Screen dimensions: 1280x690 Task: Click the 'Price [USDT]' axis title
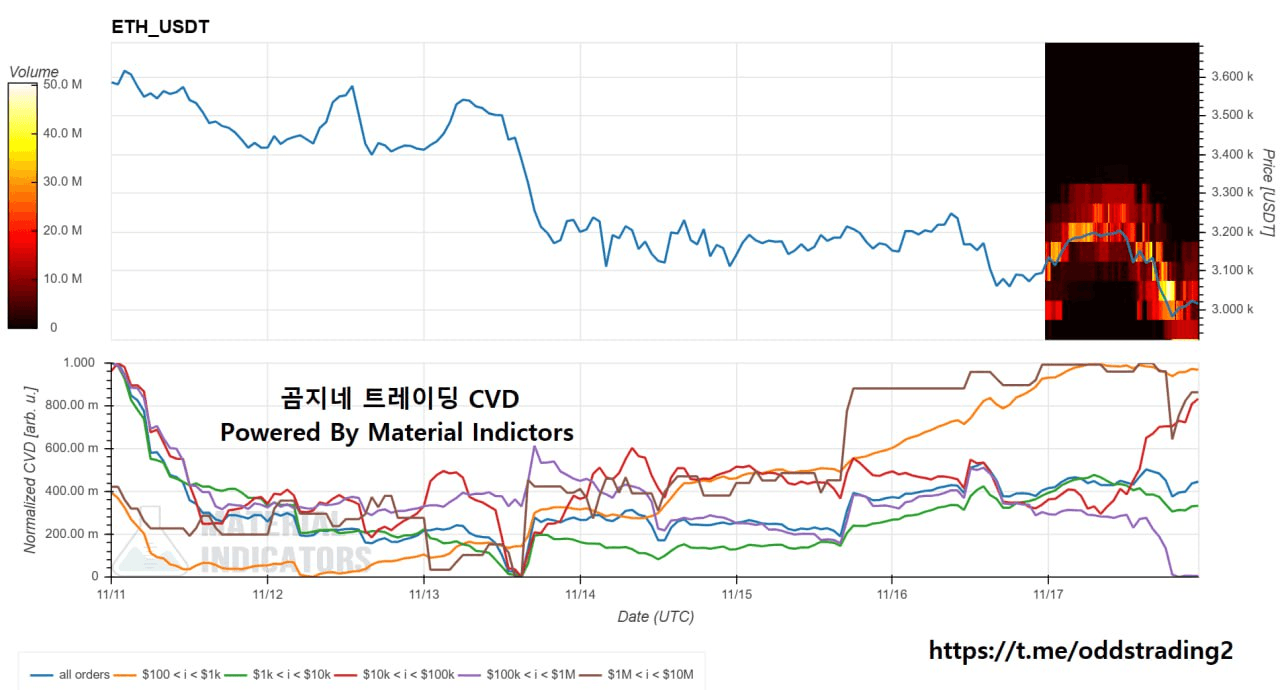pos(1267,193)
